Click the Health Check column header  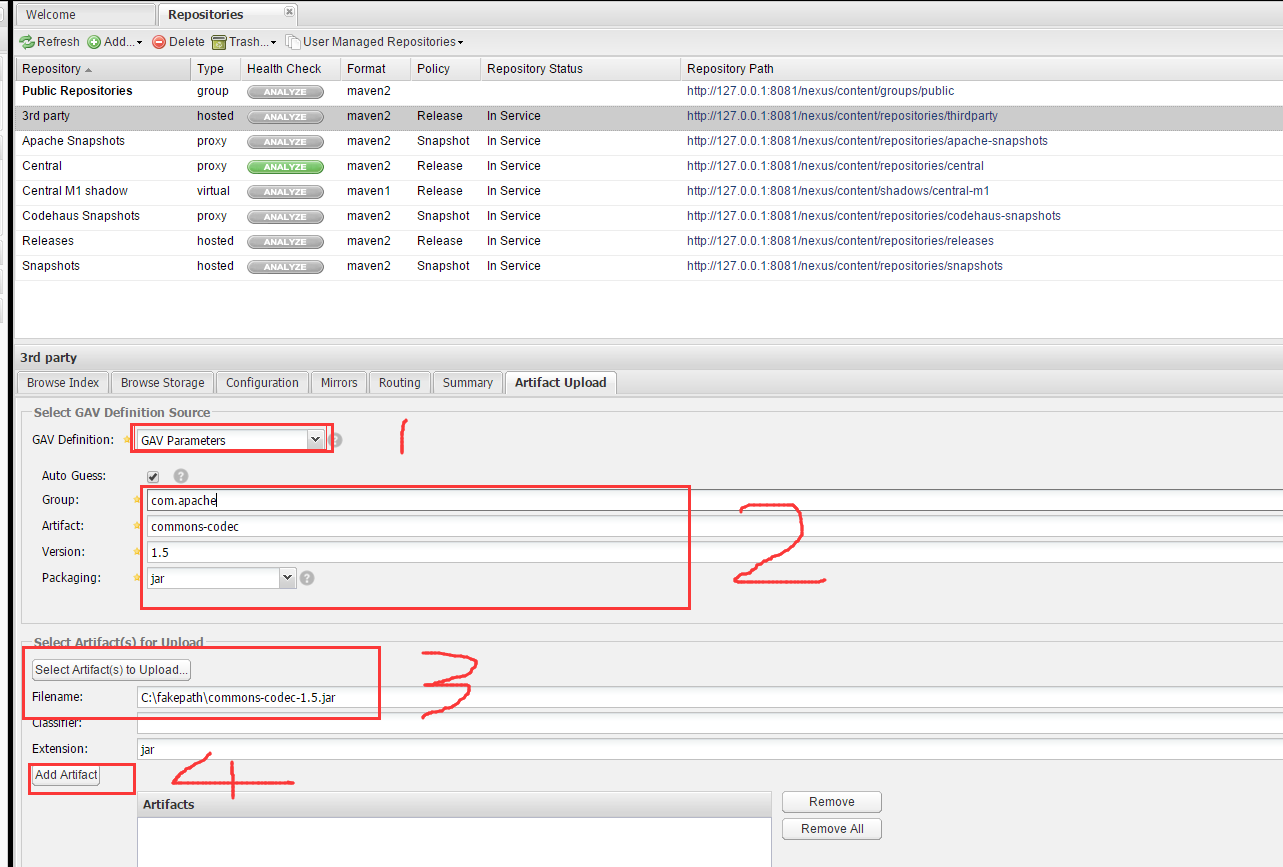point(290,69)
